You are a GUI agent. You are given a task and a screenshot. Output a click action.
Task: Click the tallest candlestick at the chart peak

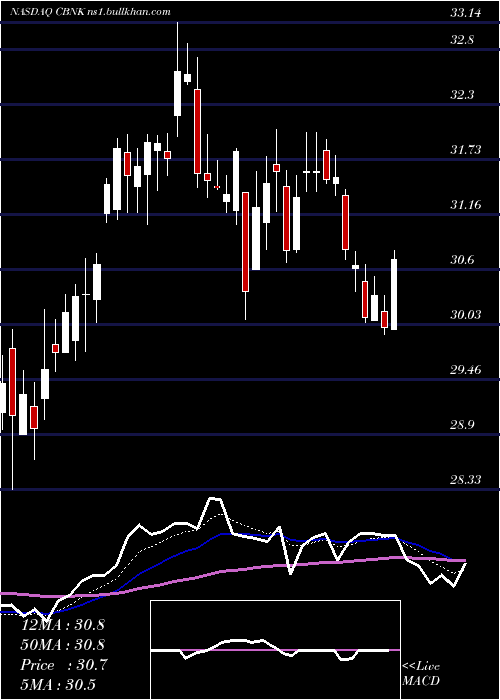pyautogui.click(x=178, y=79)
